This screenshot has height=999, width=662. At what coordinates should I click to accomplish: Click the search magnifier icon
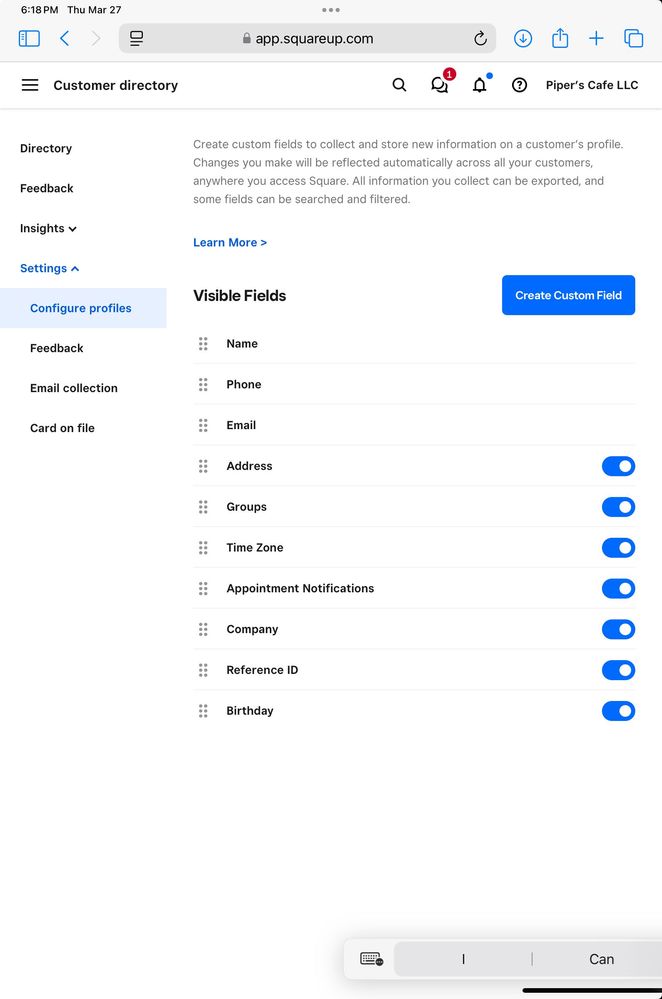coord(399,85)
